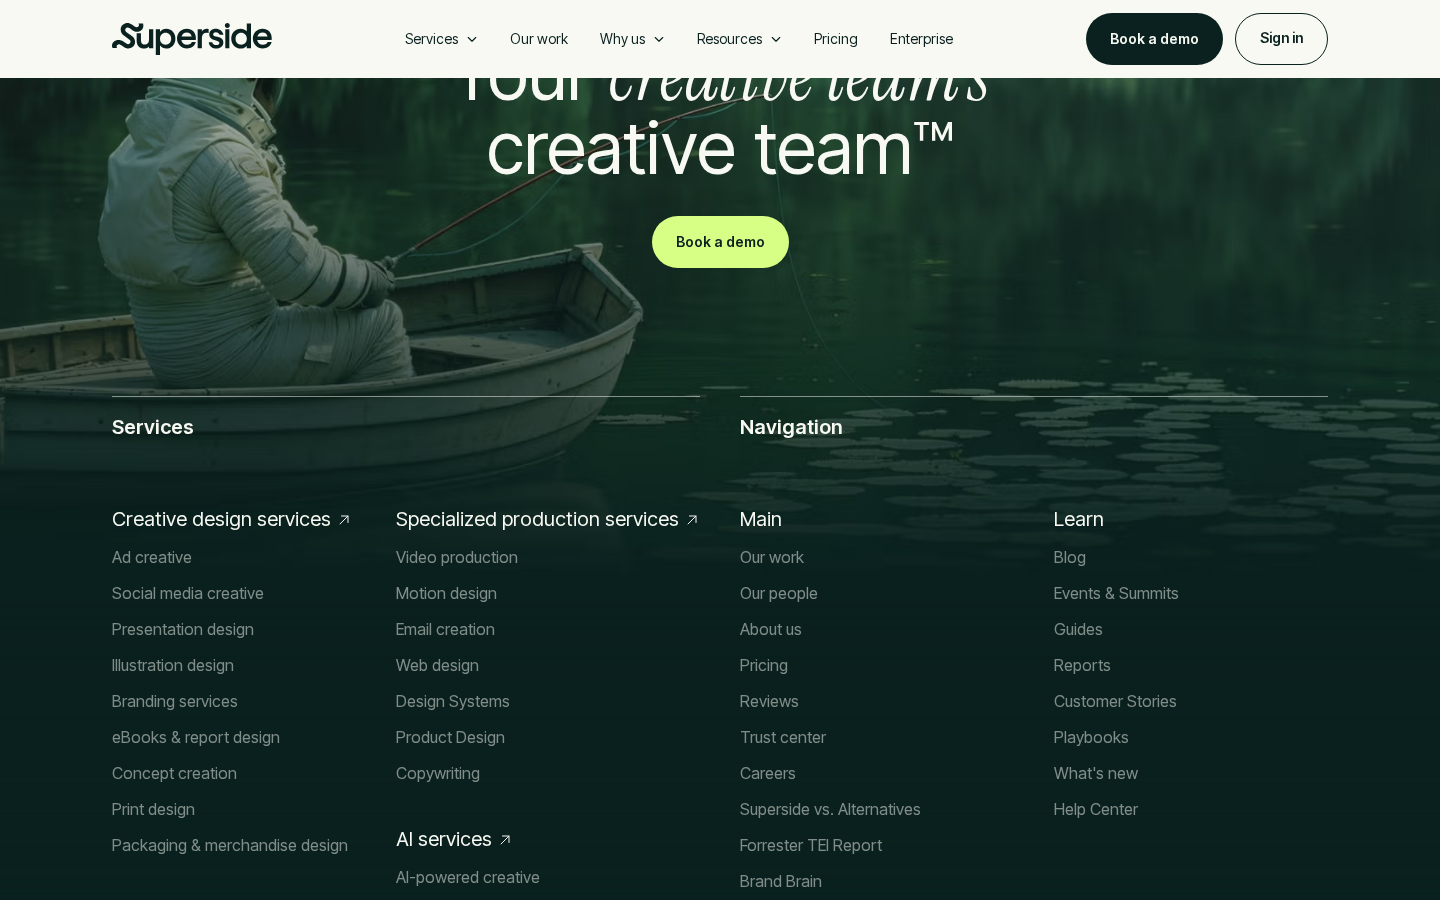This screenshot has width=1440, height=900.
Task: Check What's new link
Action: click(x=1096, y=773)
